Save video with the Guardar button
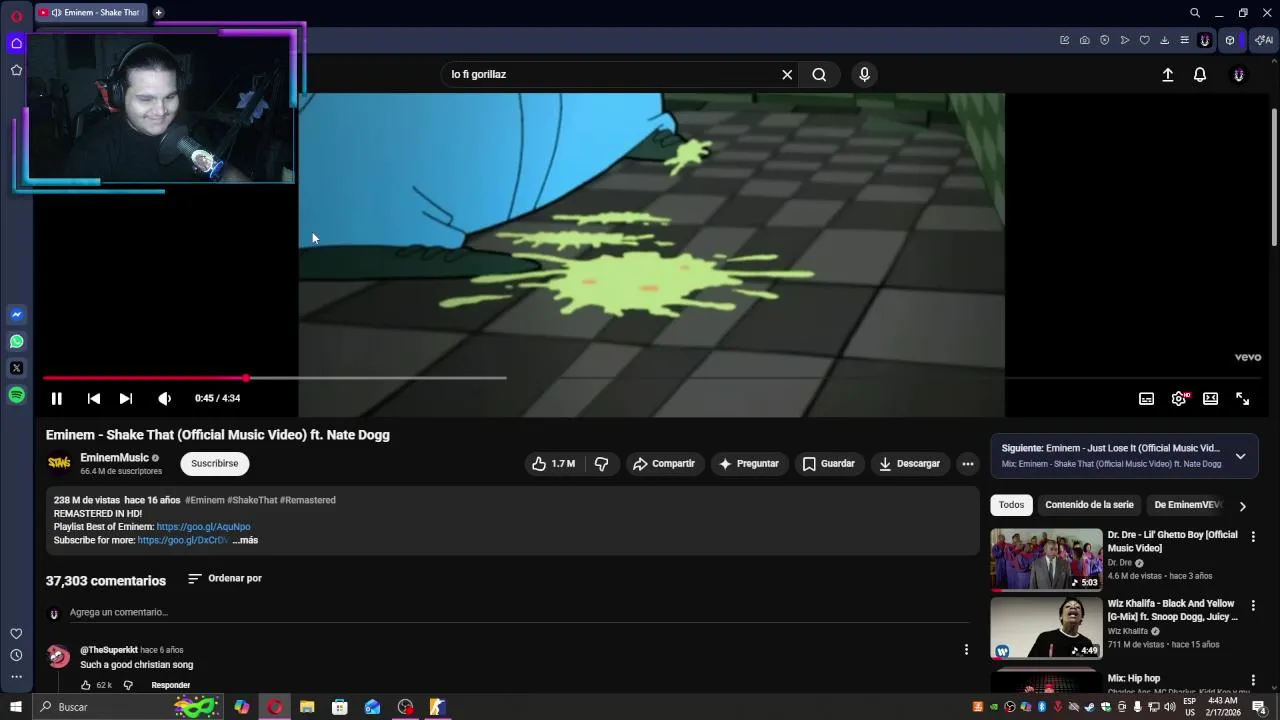The image size is (1280, 720). point(829,464)
